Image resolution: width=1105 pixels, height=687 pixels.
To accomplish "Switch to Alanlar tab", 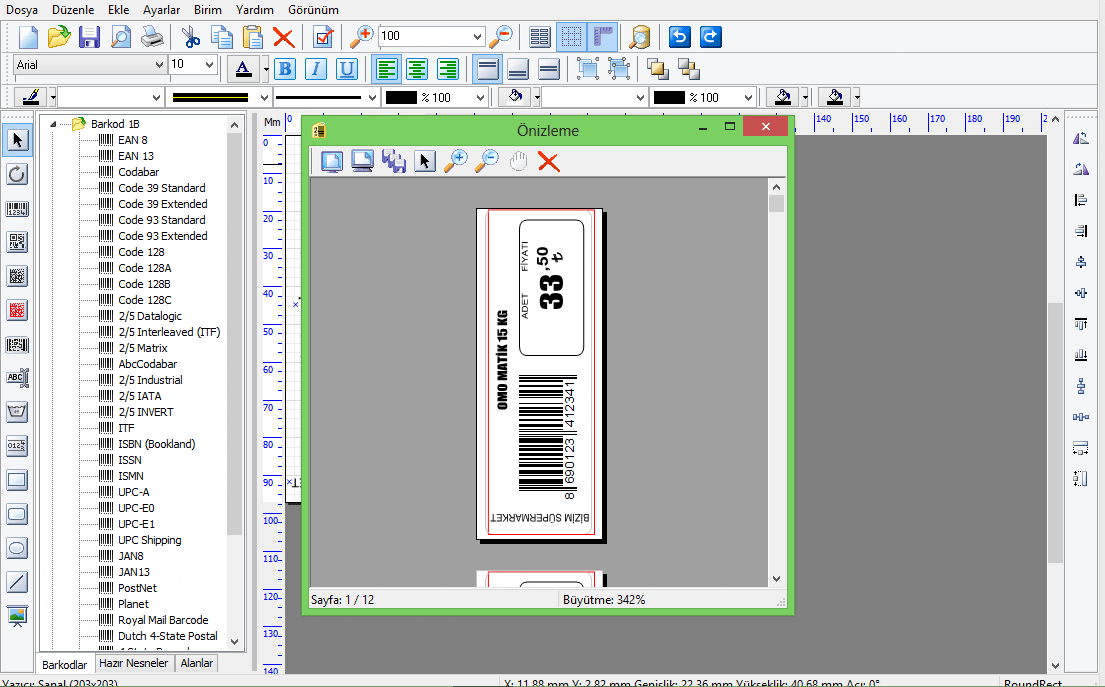I will [x=197, y=663].
